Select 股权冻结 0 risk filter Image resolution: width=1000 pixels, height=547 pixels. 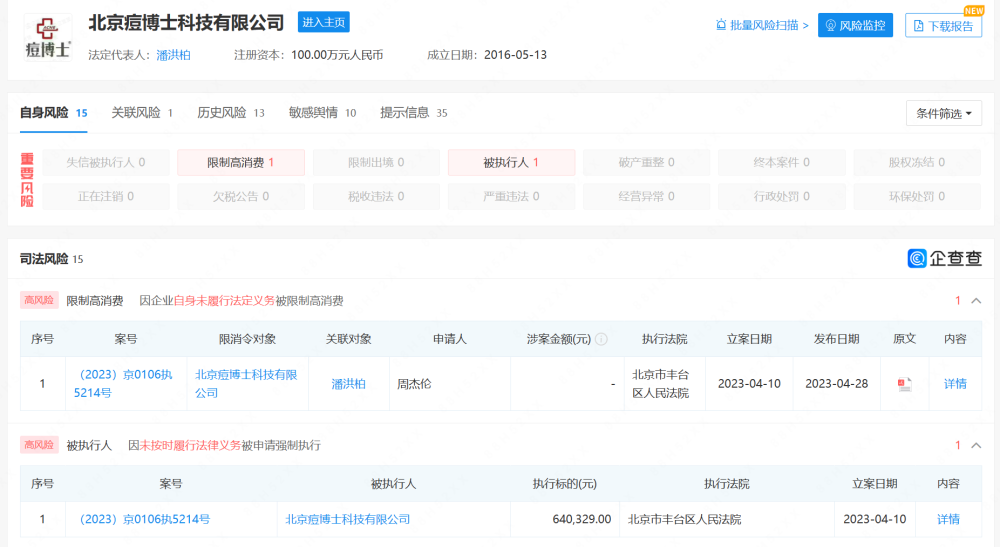click(x=917, y=163)
